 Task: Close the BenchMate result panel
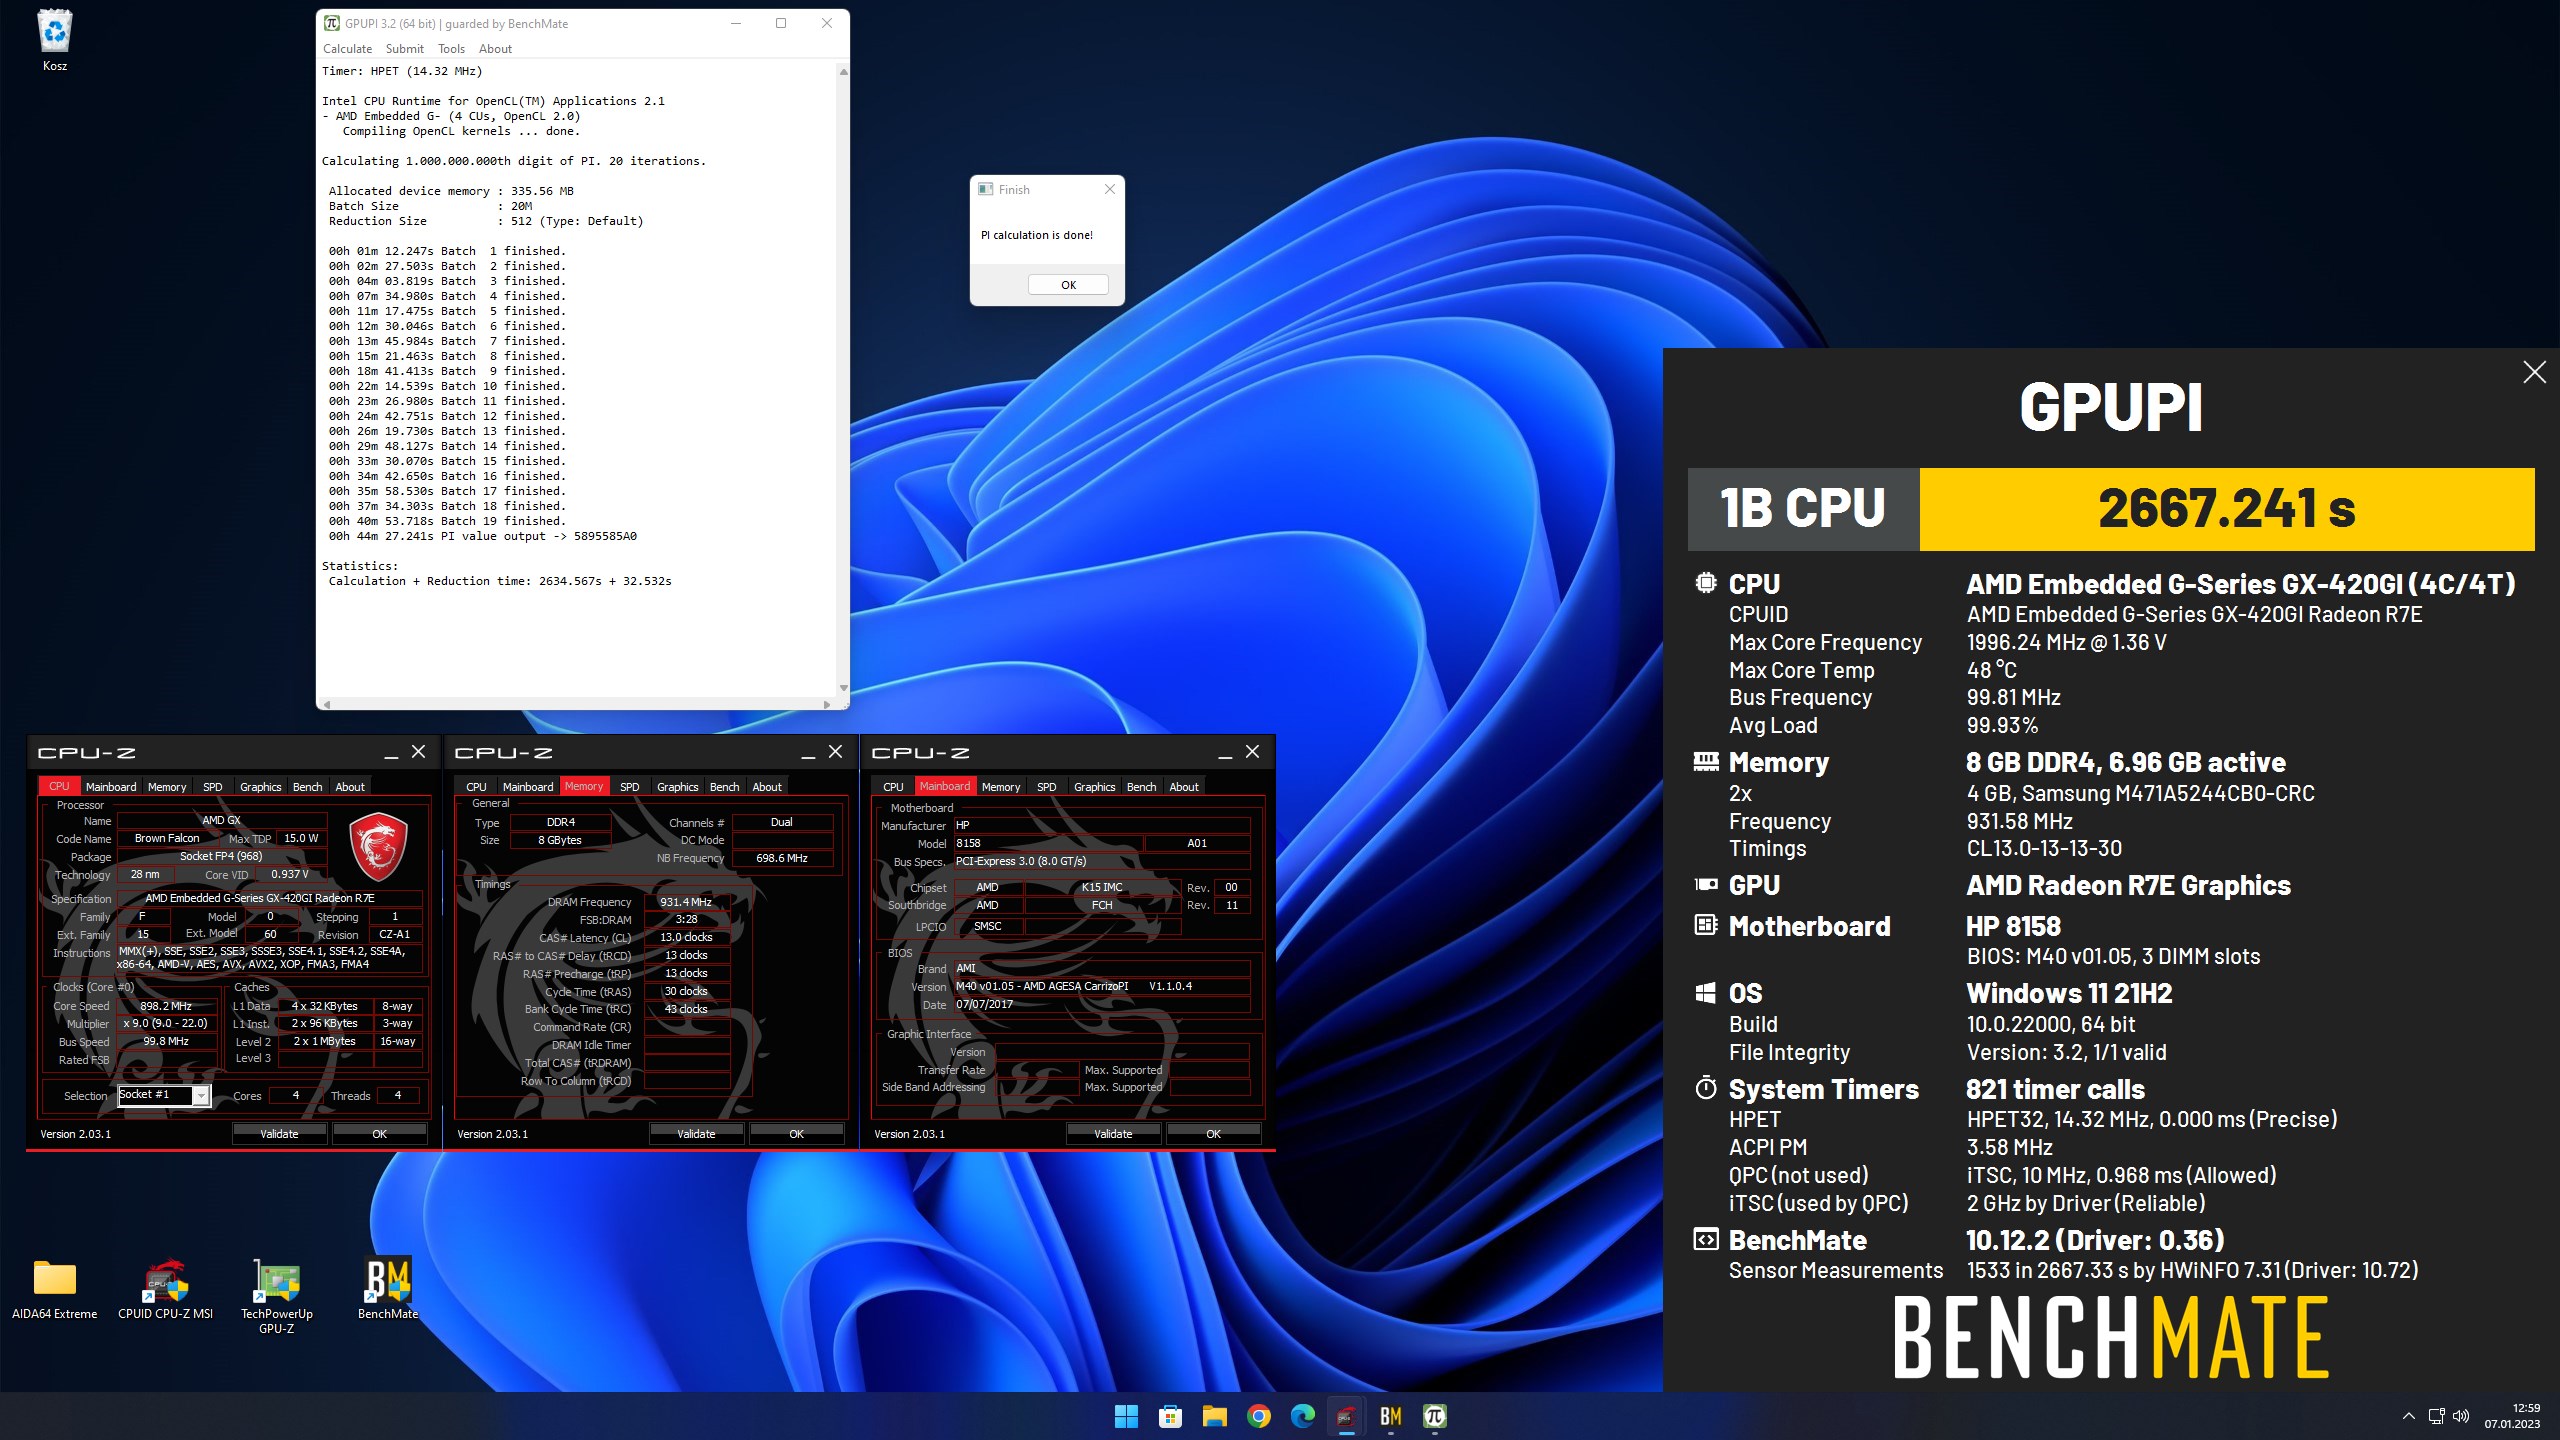pyautogui.click(x=2534, y=373)
